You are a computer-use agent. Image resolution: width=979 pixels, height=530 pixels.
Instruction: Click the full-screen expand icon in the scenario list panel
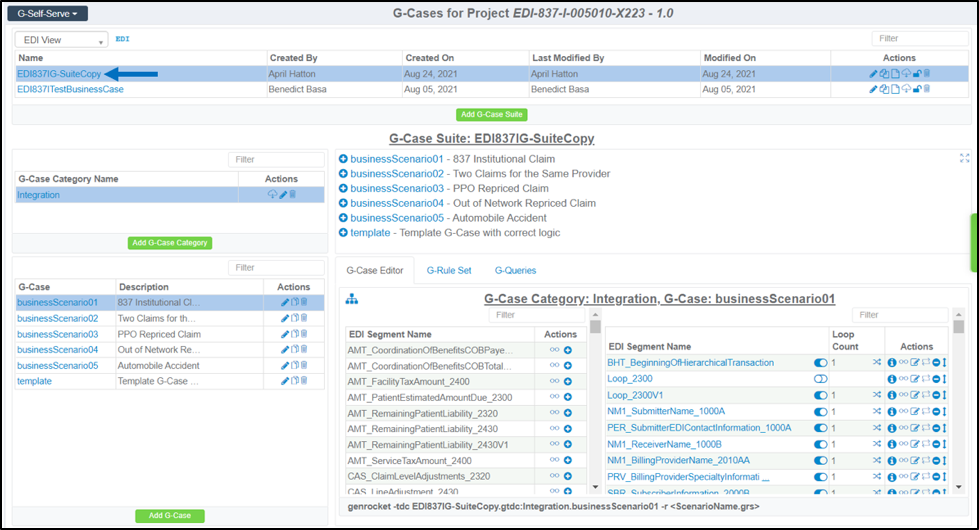(x=965, y=159)
